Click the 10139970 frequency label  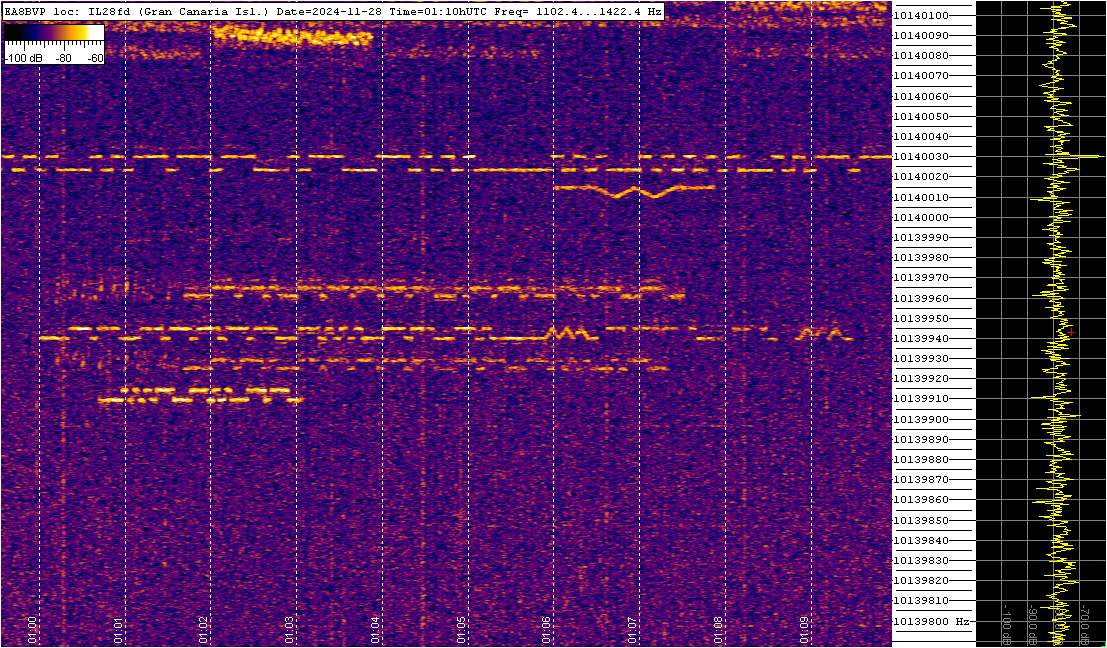coord(921,278)
